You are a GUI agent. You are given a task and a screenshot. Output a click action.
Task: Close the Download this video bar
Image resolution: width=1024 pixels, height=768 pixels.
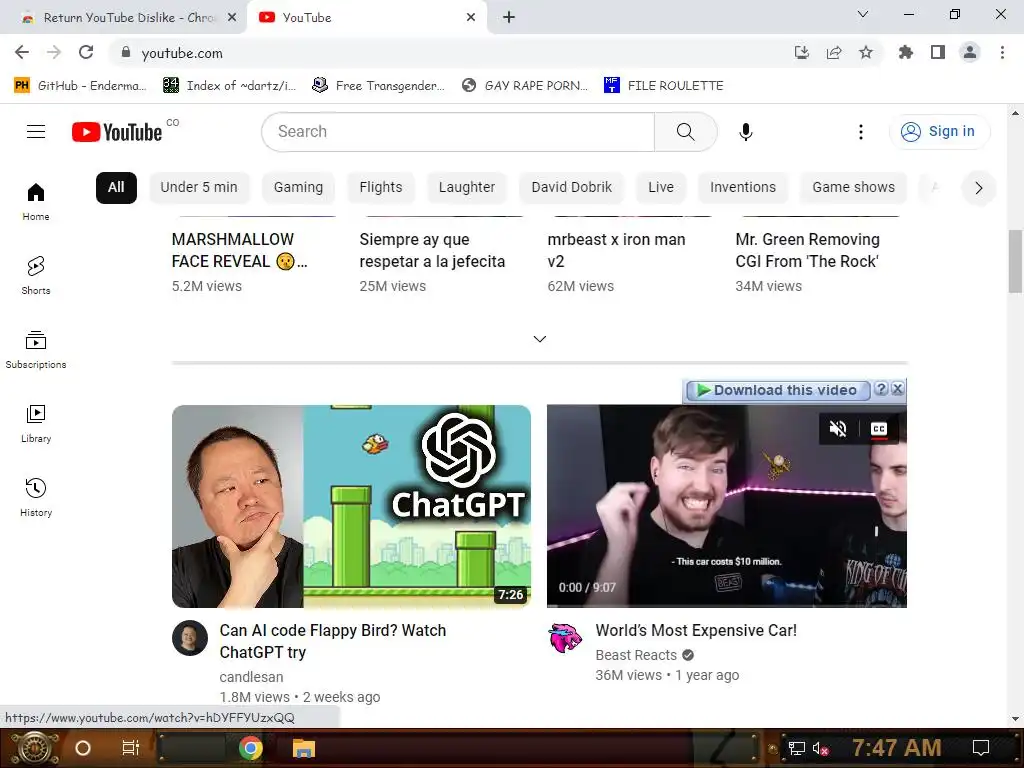pos(898,389)
